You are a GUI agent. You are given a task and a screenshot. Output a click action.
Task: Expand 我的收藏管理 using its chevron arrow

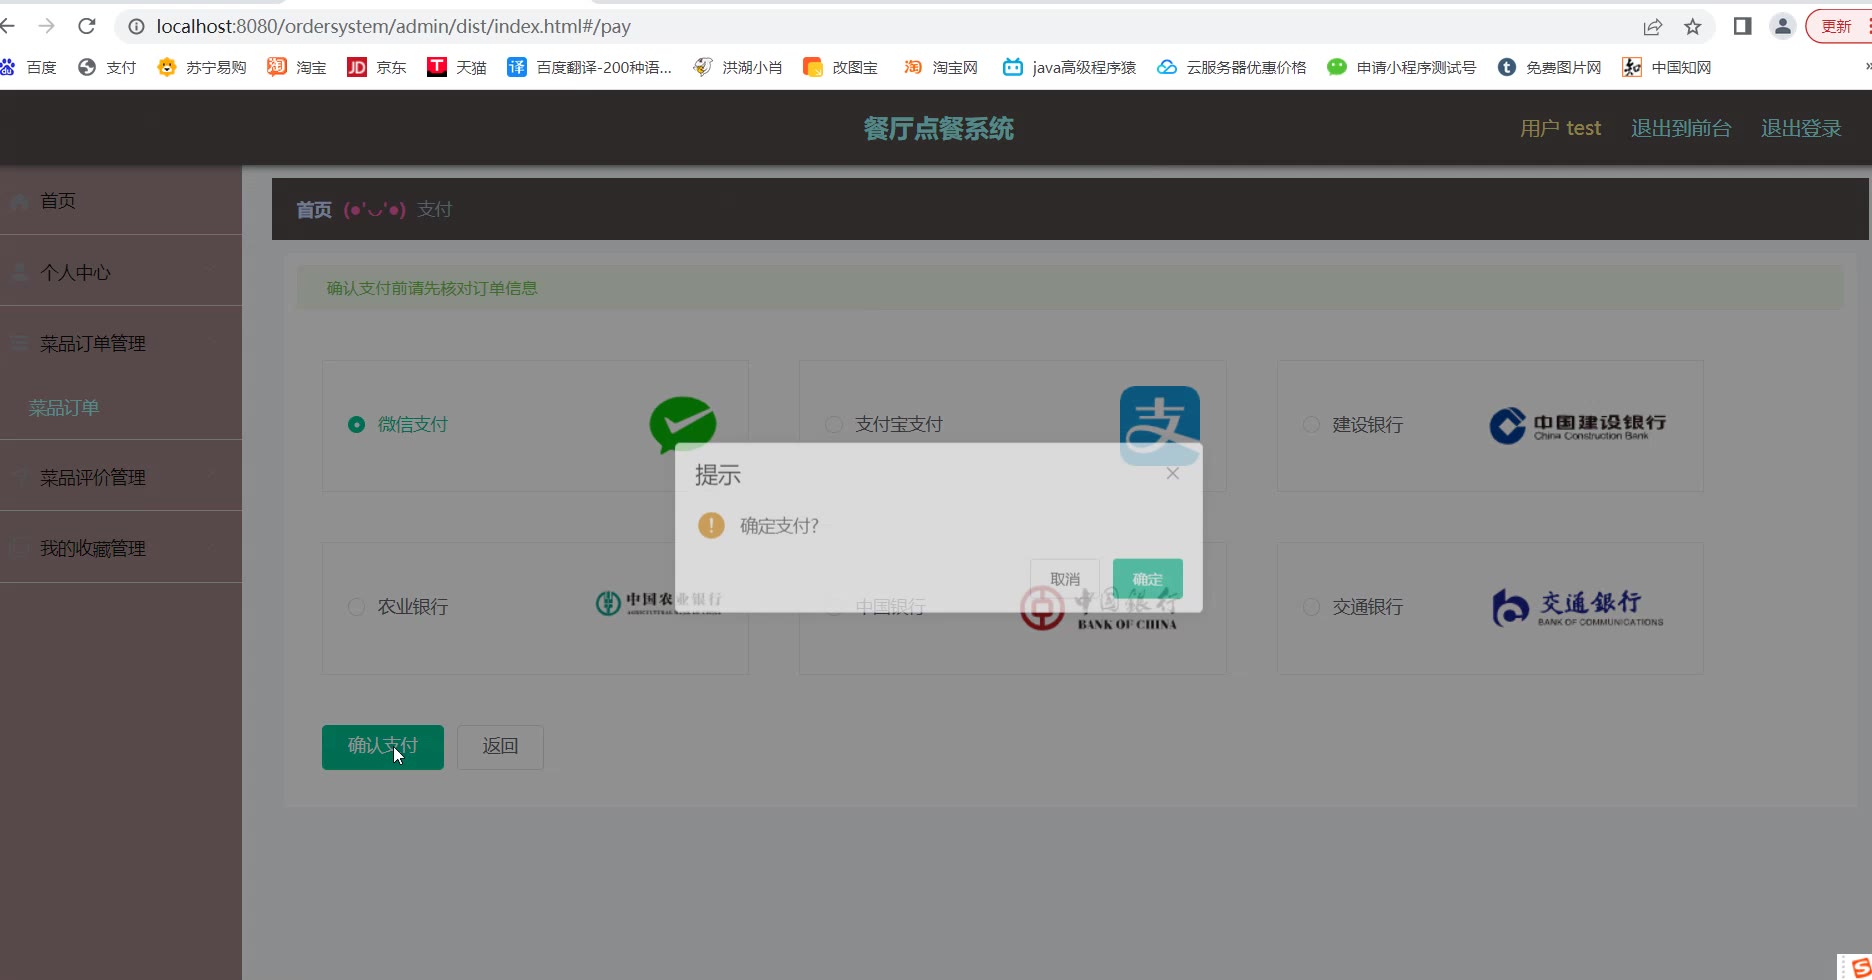point(211,547)
